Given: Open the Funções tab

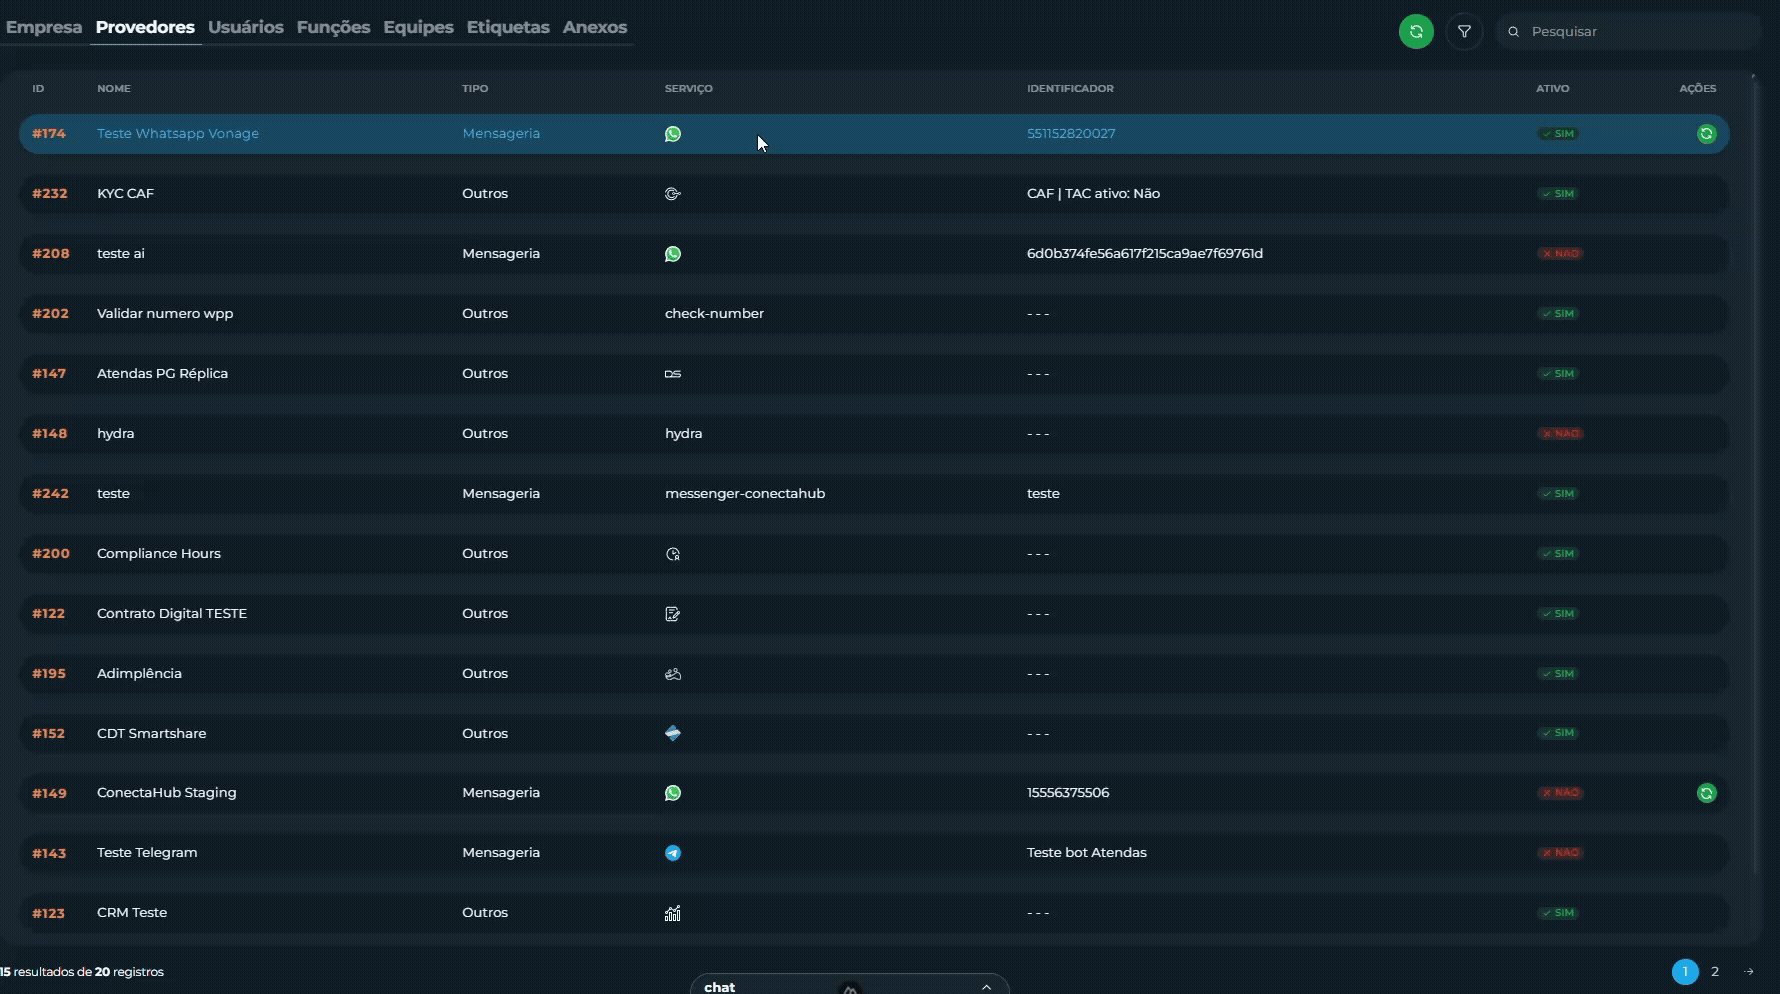Looking at the screenshot, I should click(333, 27).
